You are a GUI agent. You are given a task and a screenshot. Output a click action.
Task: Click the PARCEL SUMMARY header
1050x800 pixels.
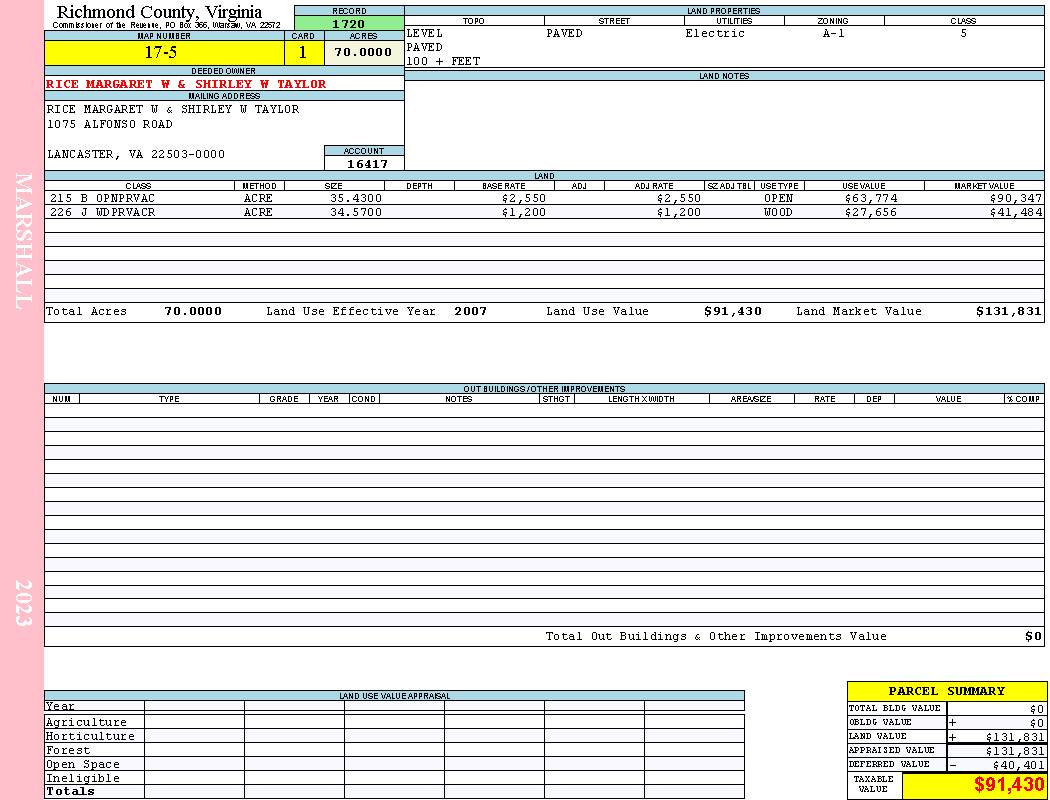point(947,692)
